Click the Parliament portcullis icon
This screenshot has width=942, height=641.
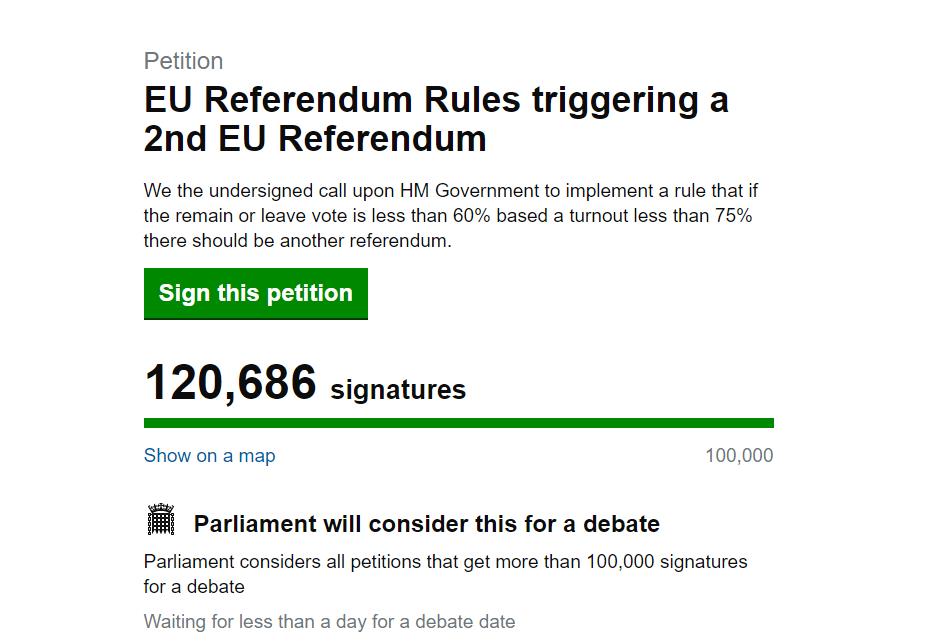161,521
